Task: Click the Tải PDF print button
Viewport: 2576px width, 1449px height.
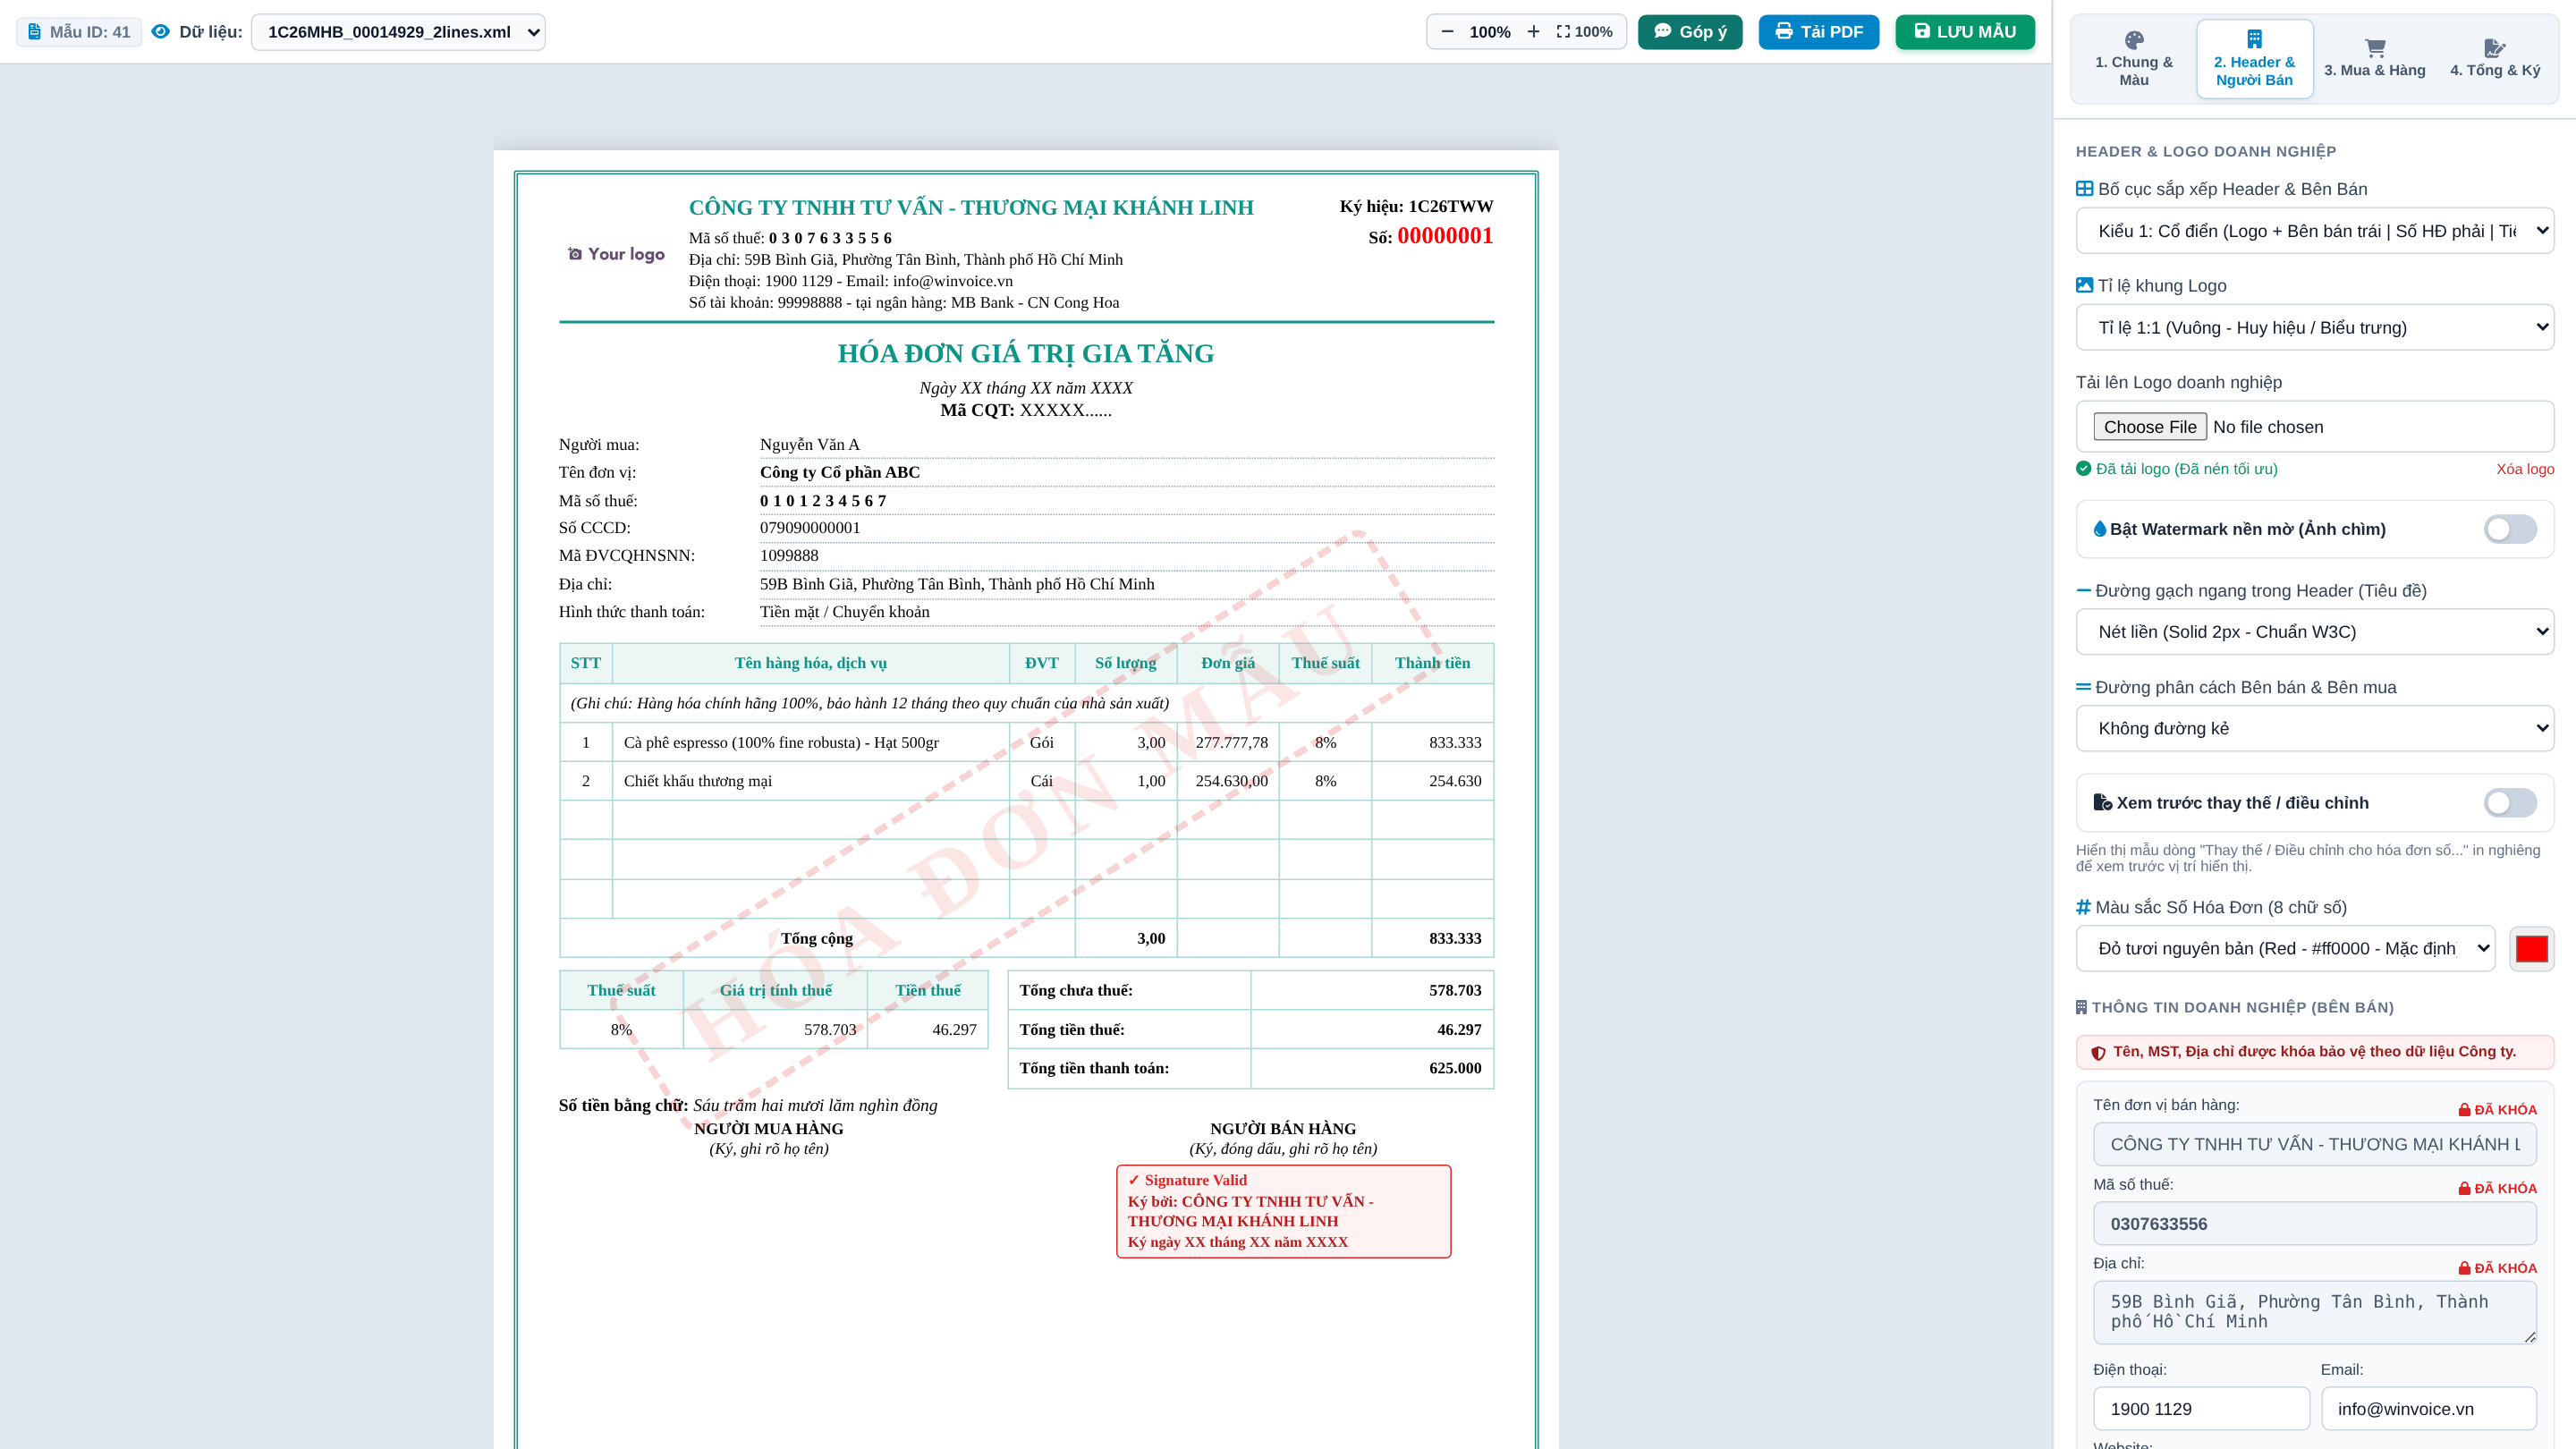Action: [x=1819, y=32]
